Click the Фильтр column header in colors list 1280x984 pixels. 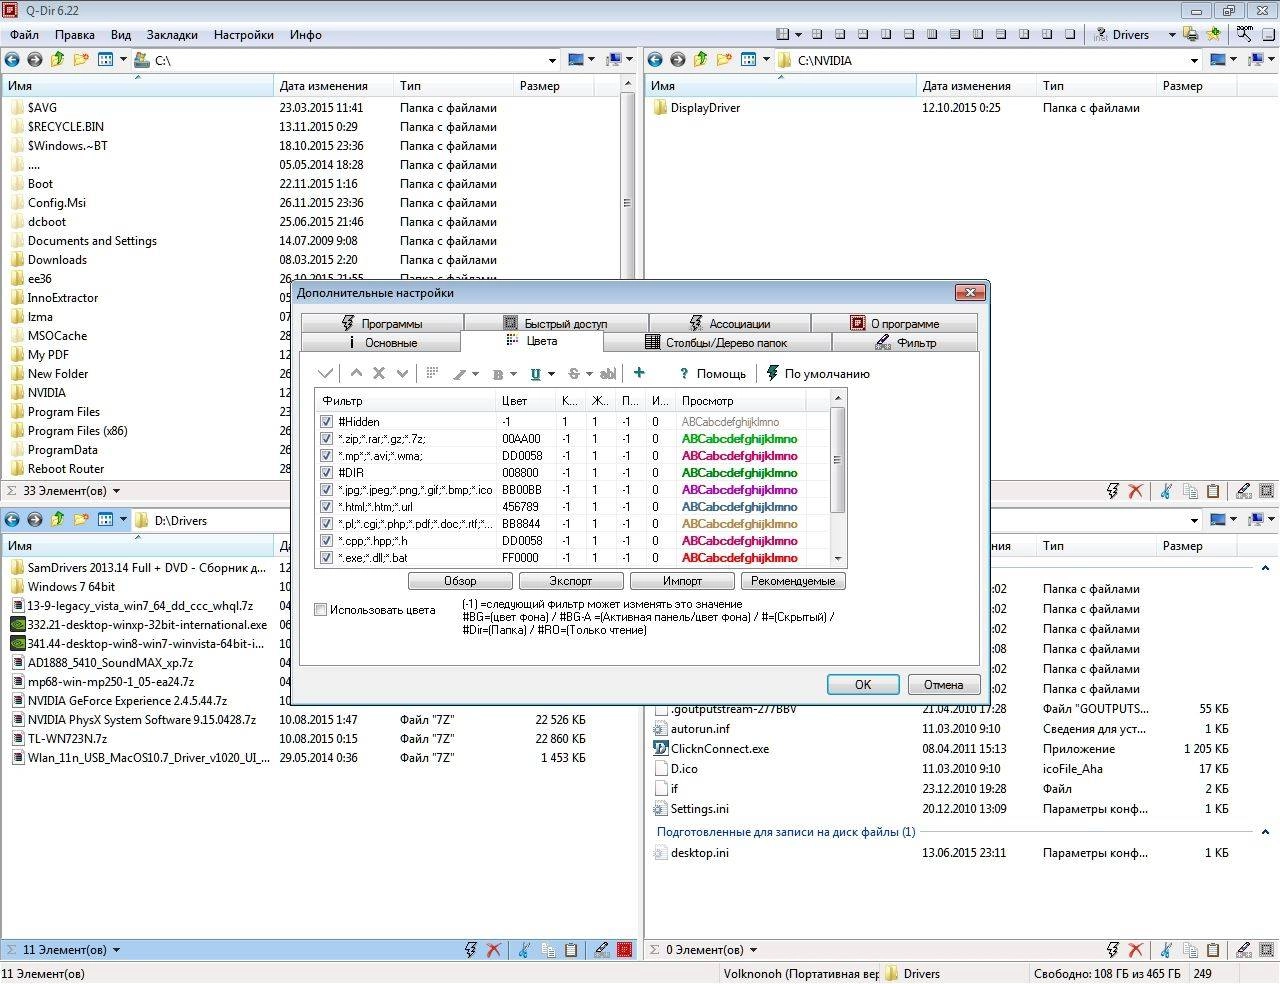[x=406, y=401]
